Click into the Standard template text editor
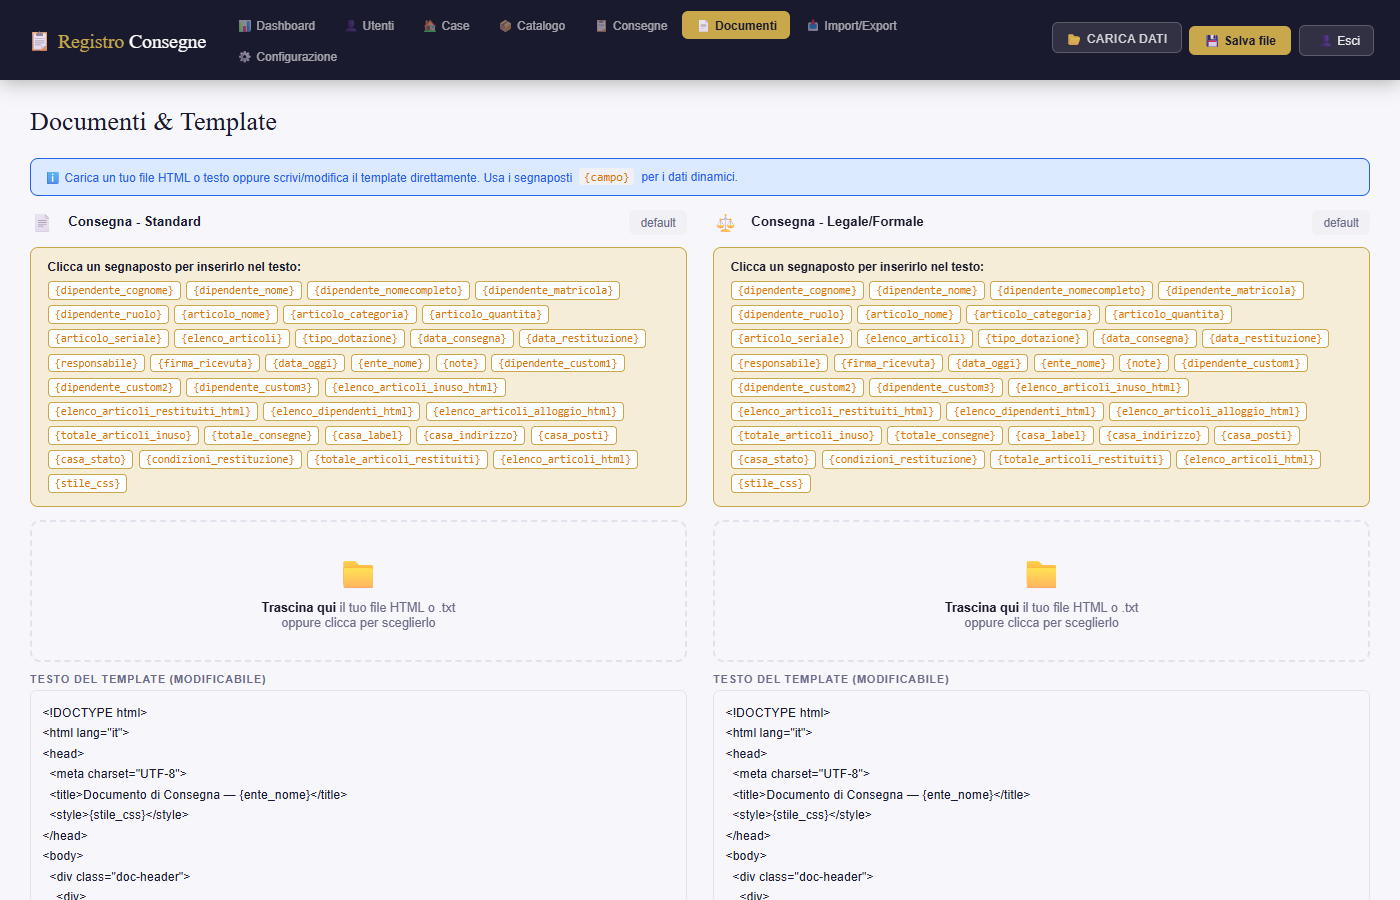 pos(358,796)
